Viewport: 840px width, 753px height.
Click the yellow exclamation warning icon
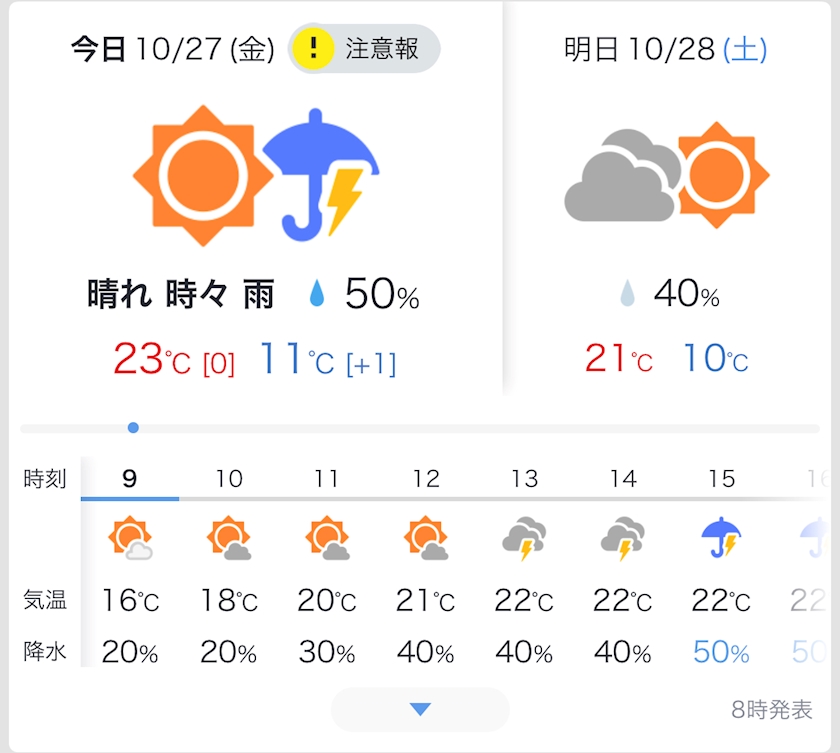click(313, 49)
